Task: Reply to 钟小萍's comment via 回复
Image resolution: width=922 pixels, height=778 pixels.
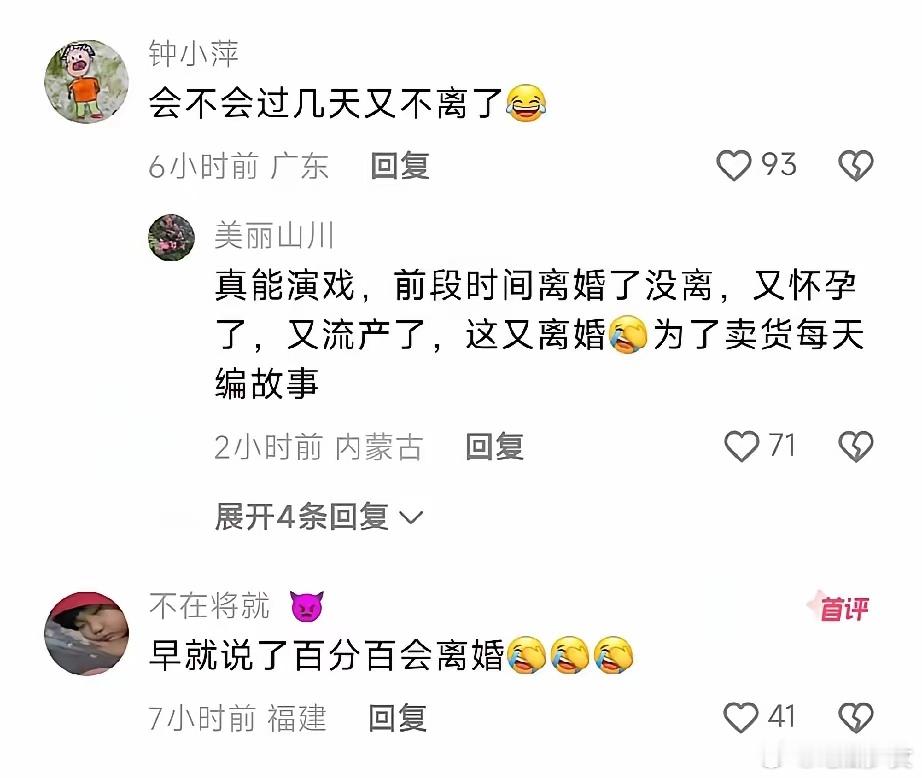Action: point(400,166)
